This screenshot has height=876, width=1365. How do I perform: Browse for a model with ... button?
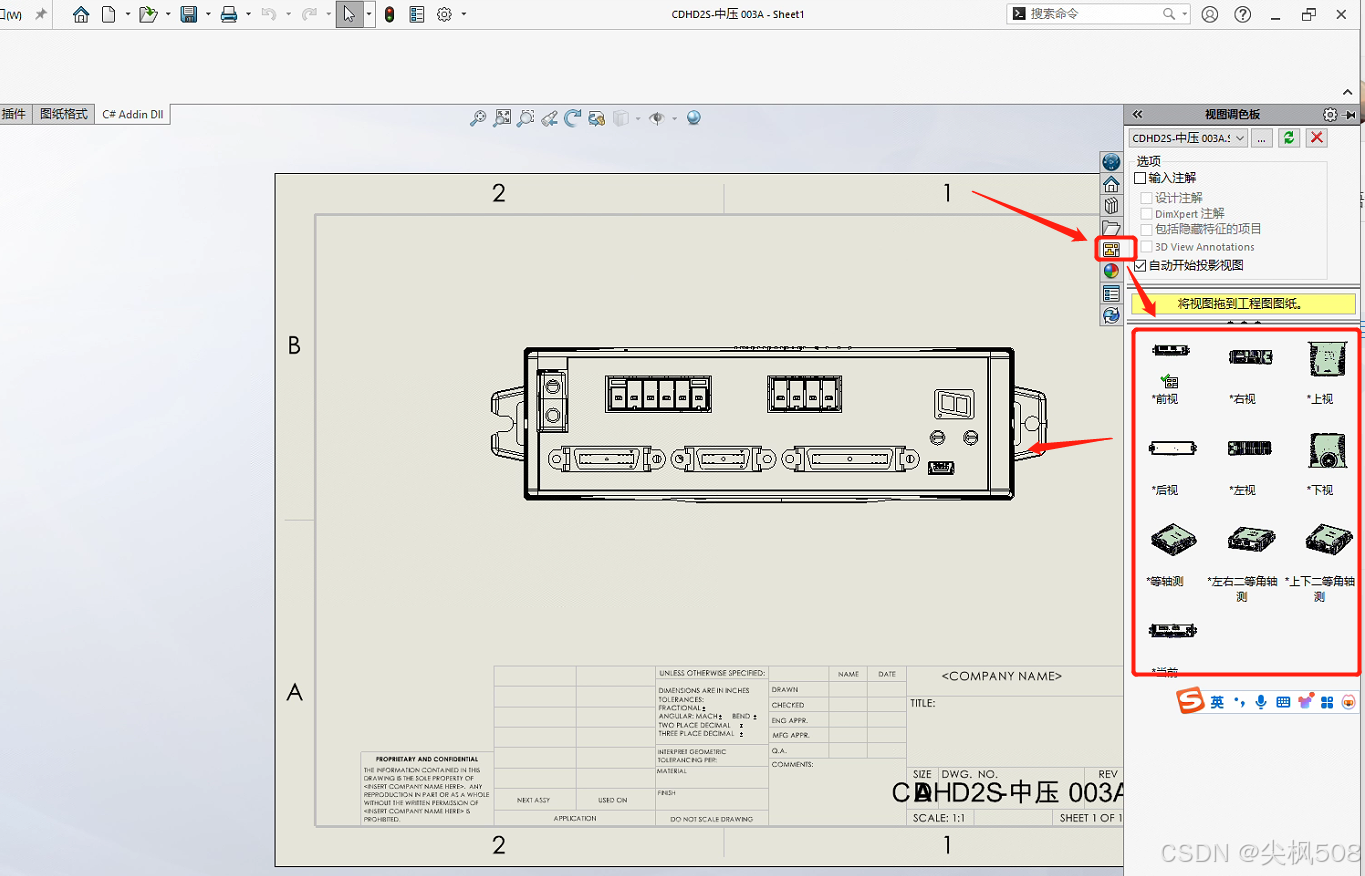coord(1262,138)
